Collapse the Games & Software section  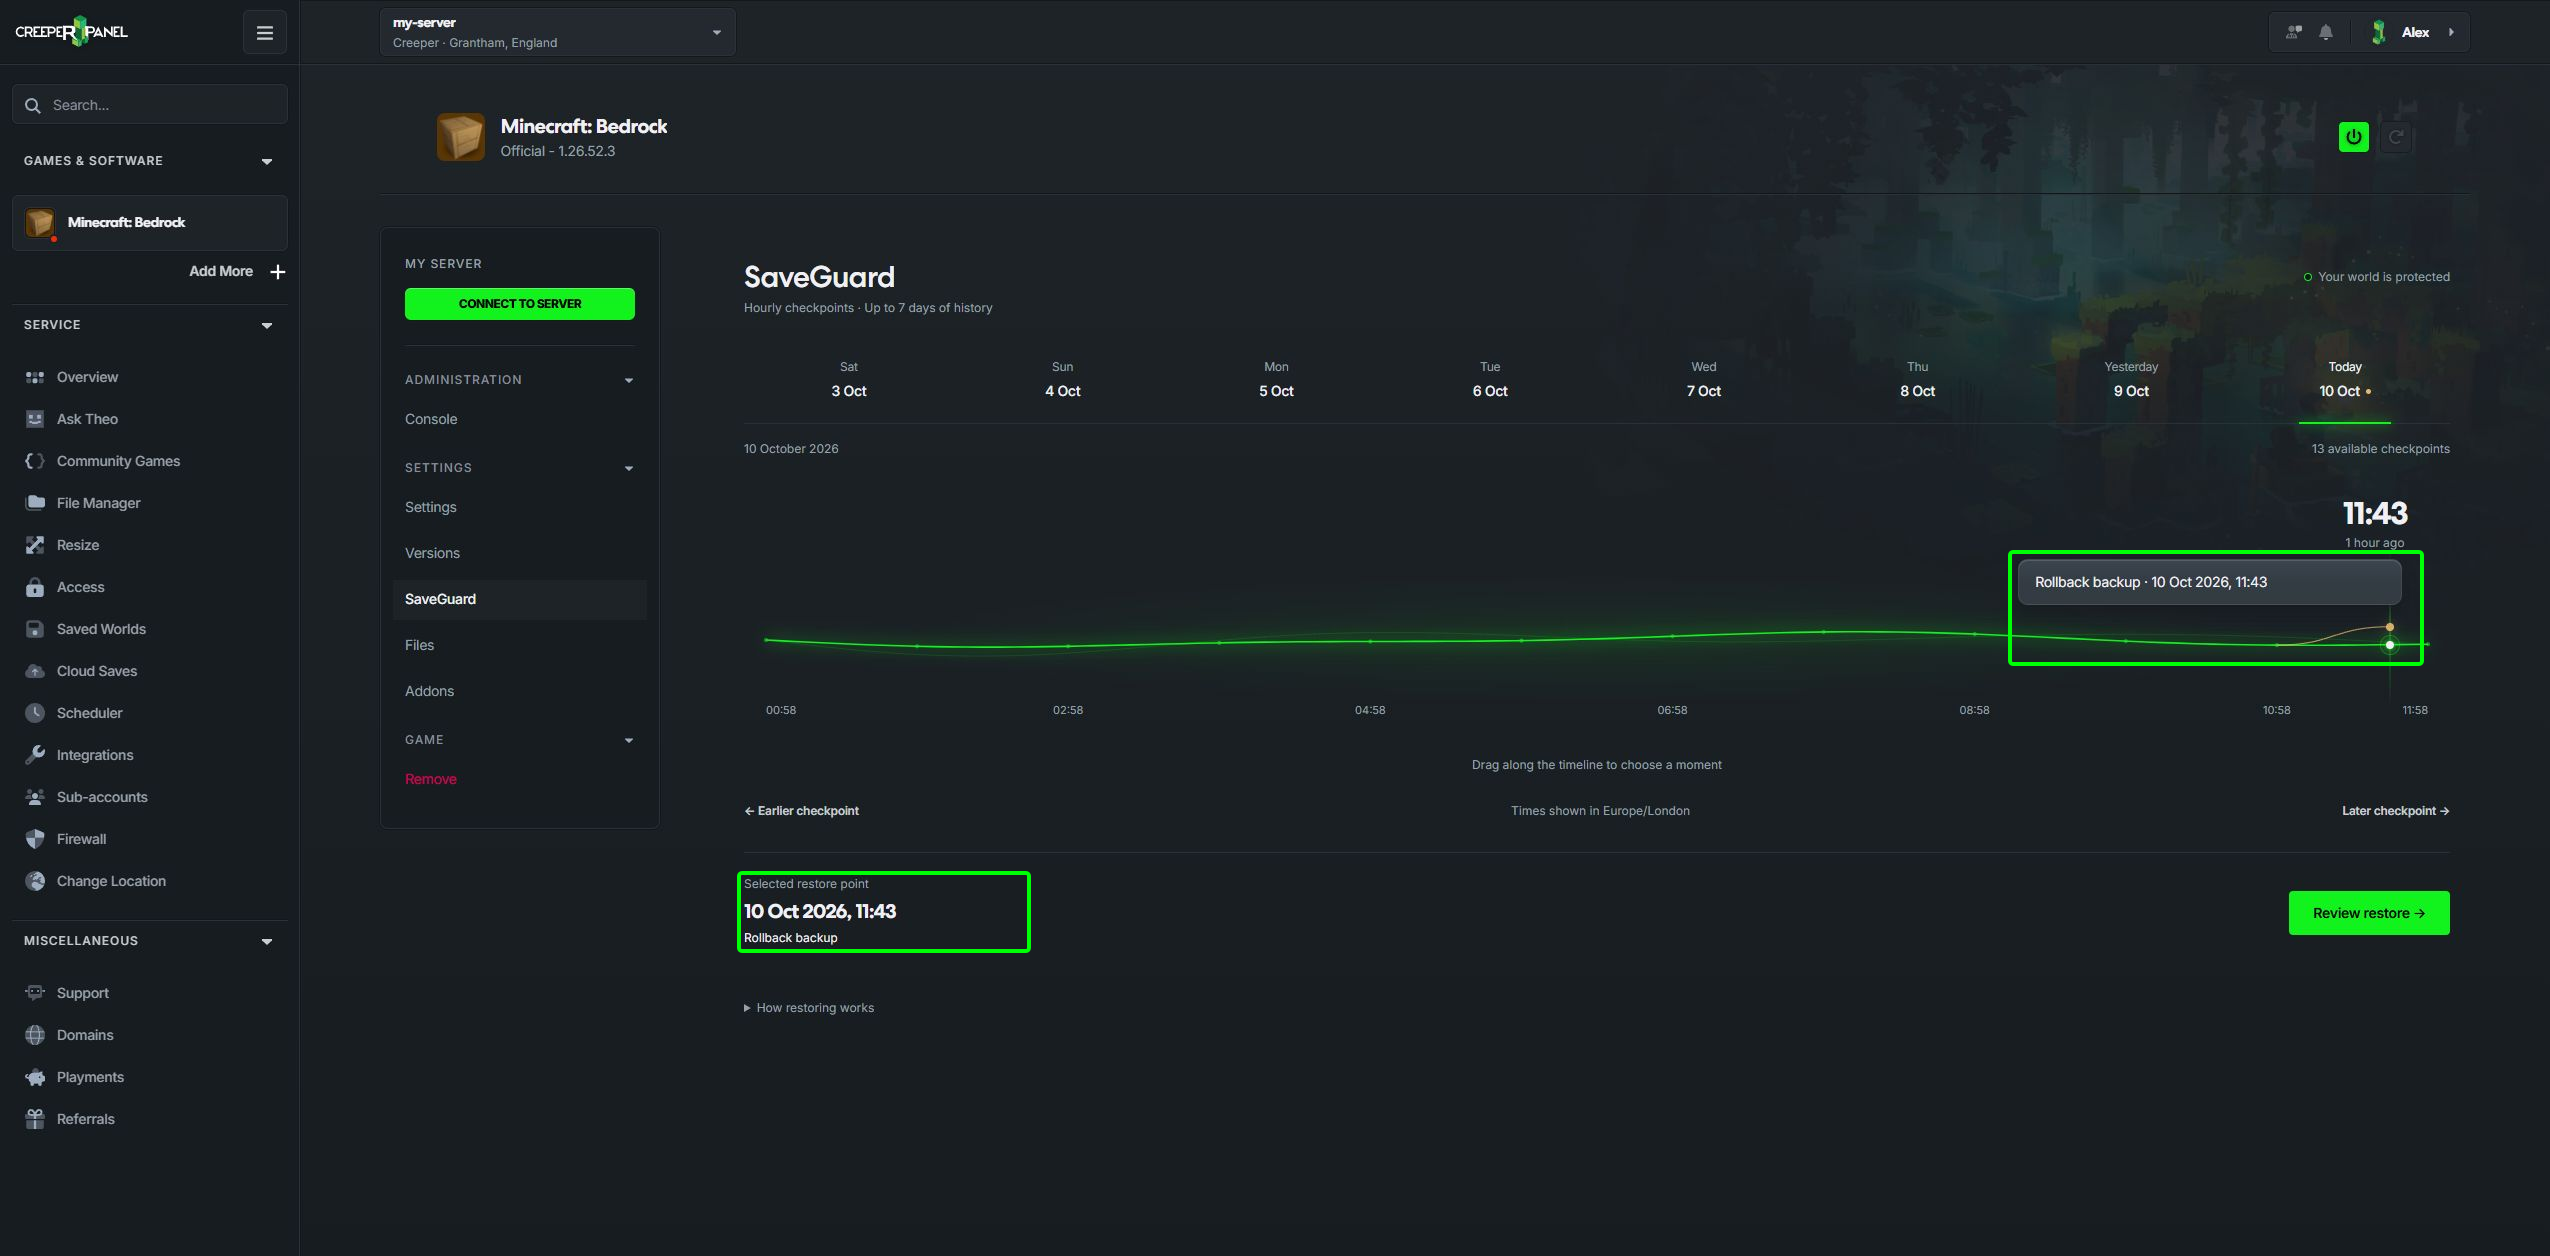click(x=267, y=161)
